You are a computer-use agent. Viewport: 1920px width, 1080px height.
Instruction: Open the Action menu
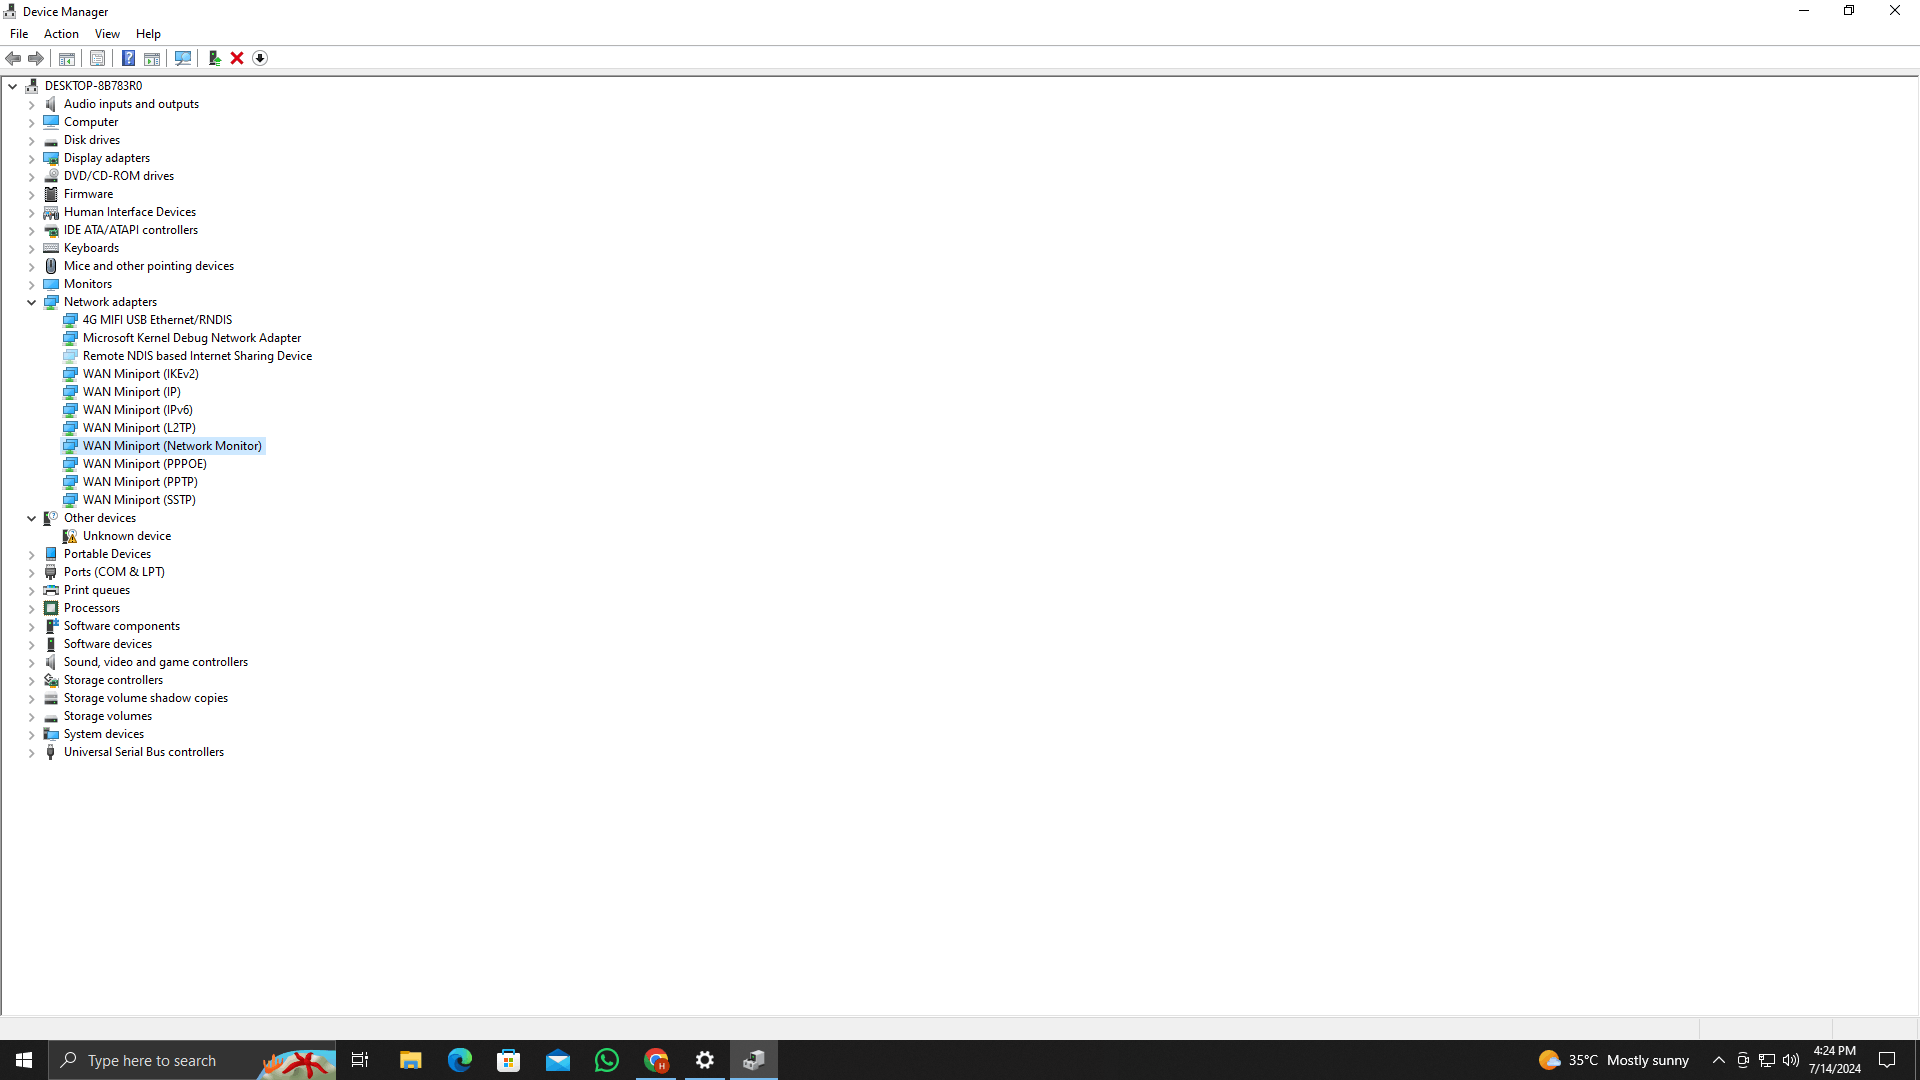(x=61, y=33)
